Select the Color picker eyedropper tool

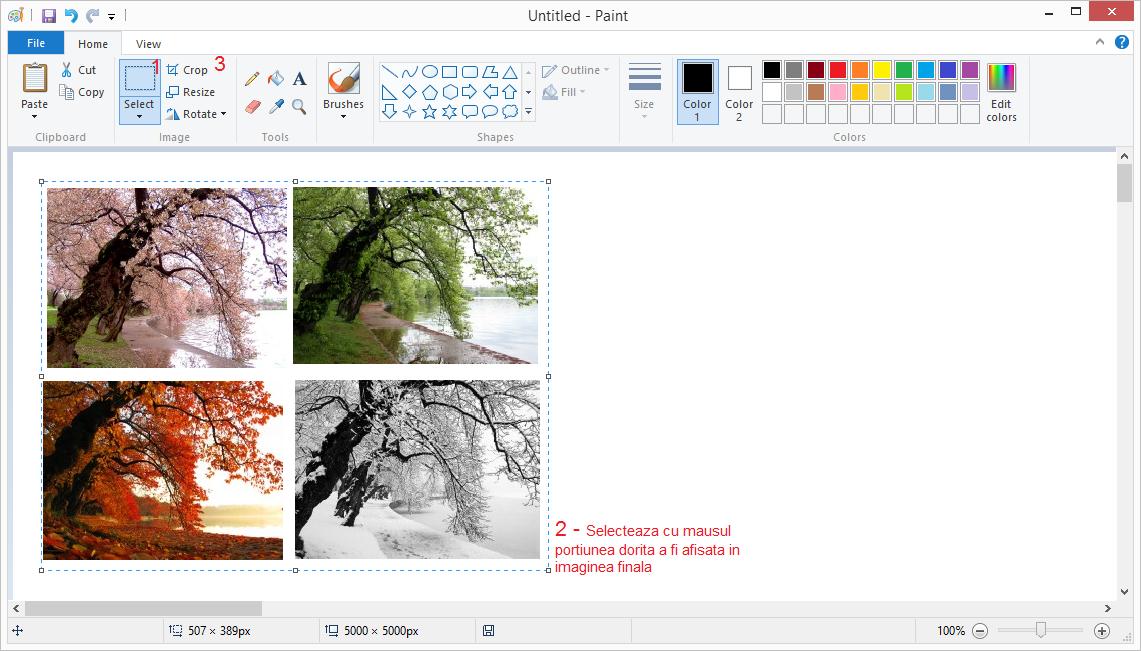276,107
